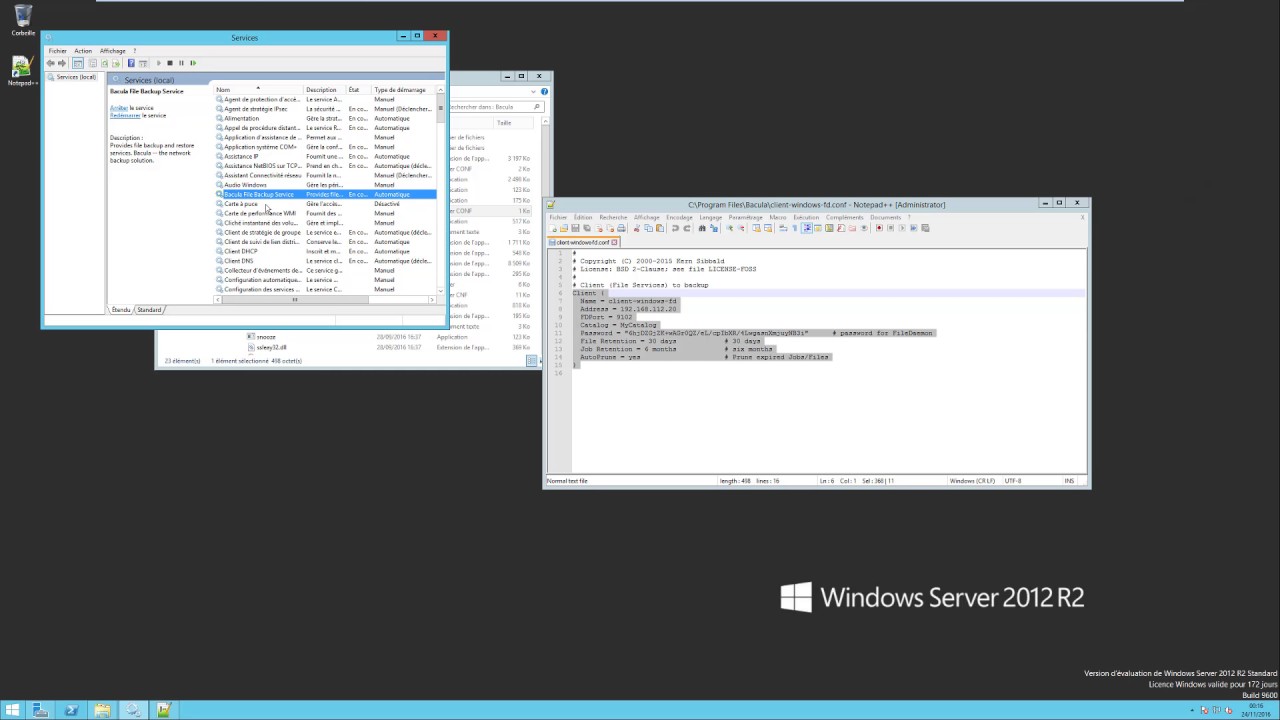Open the Compléments menu in Notepad++
1280x720 pixels.
844,217
